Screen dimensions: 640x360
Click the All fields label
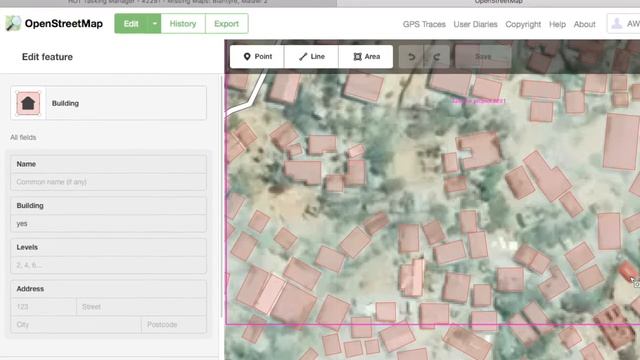[x=23, y=138]
